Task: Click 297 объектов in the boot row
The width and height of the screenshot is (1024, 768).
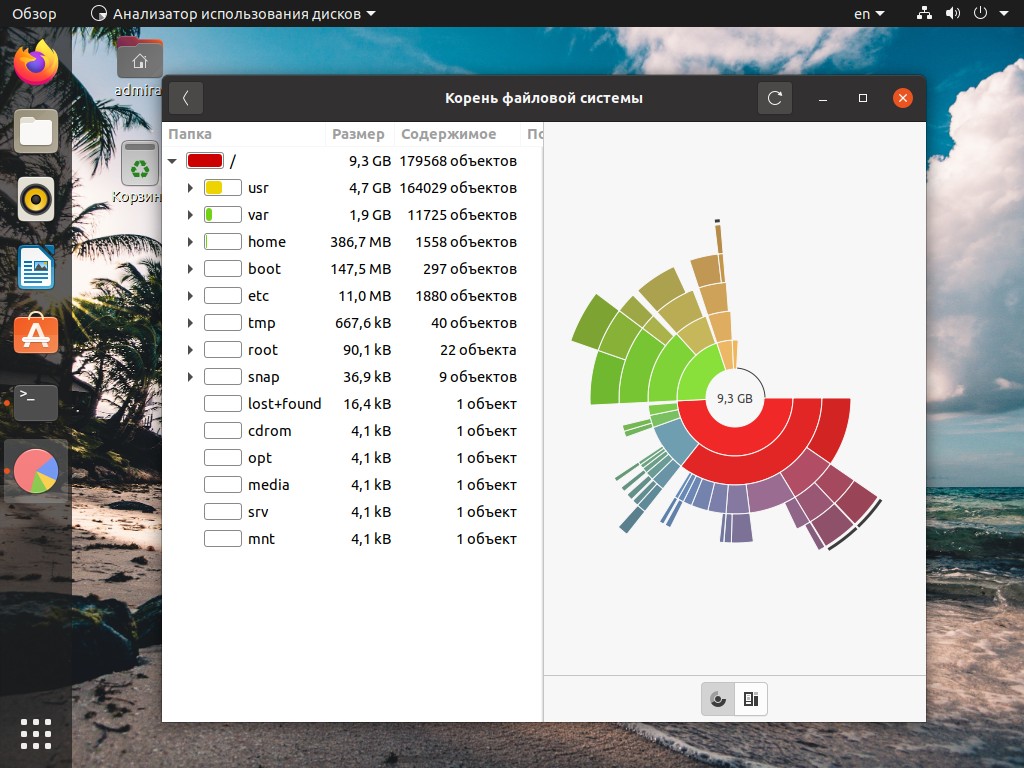Action: (x=470, y=269)
